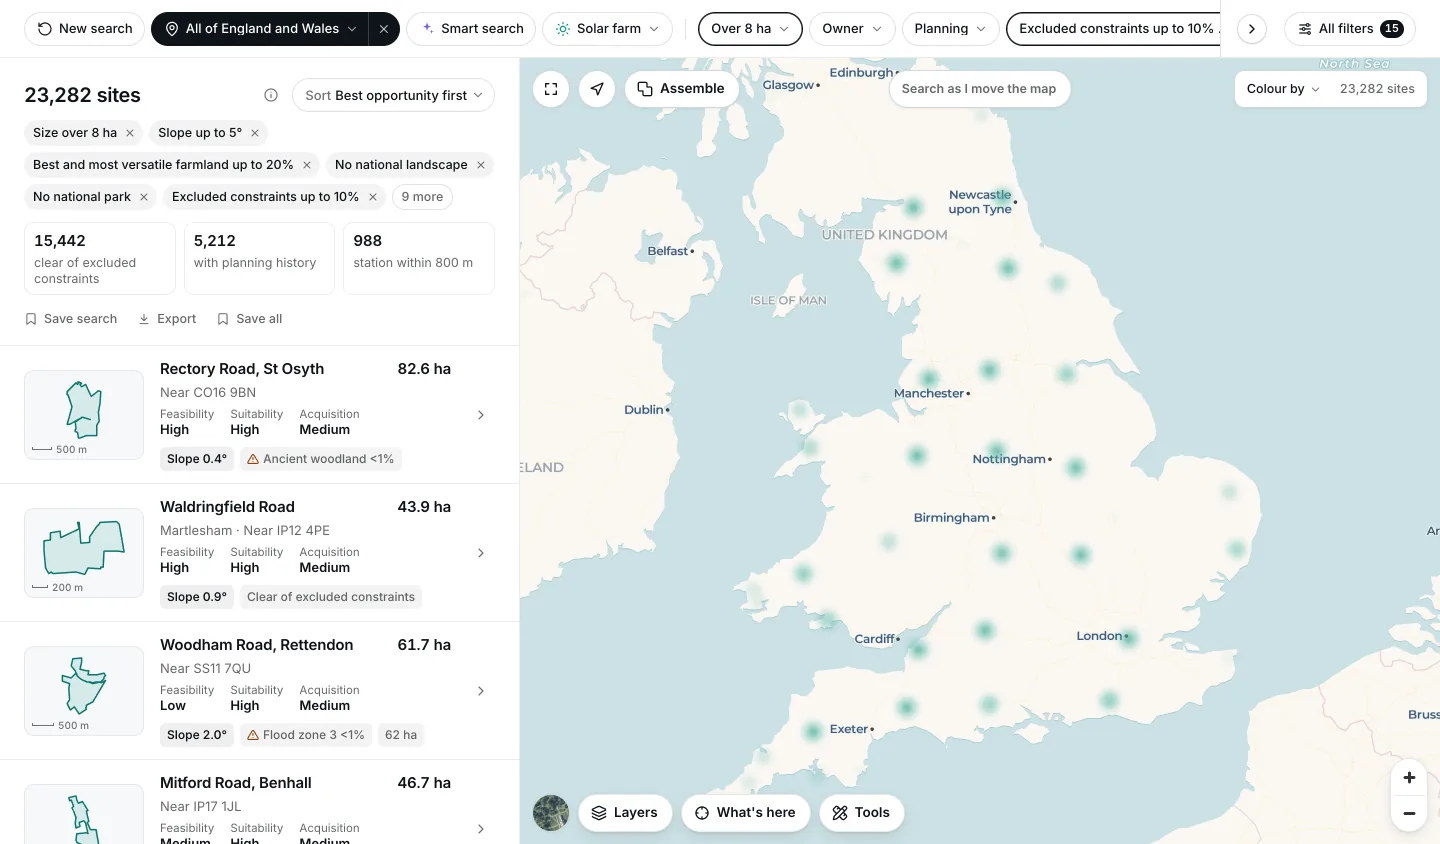Open the Over 8 ha size dropdown
Image resolution: width=1440 pixels, height=844 pixels.
750,29
